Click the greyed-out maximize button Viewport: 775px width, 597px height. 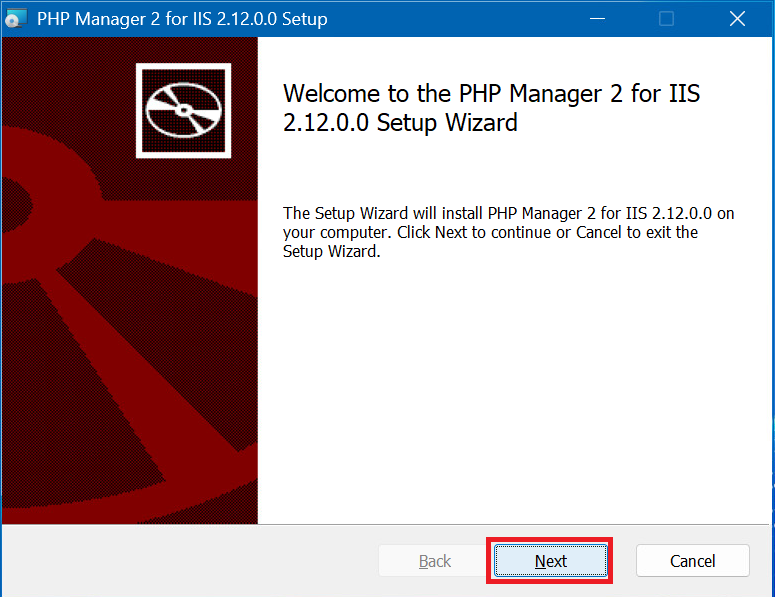coord(666,19)
